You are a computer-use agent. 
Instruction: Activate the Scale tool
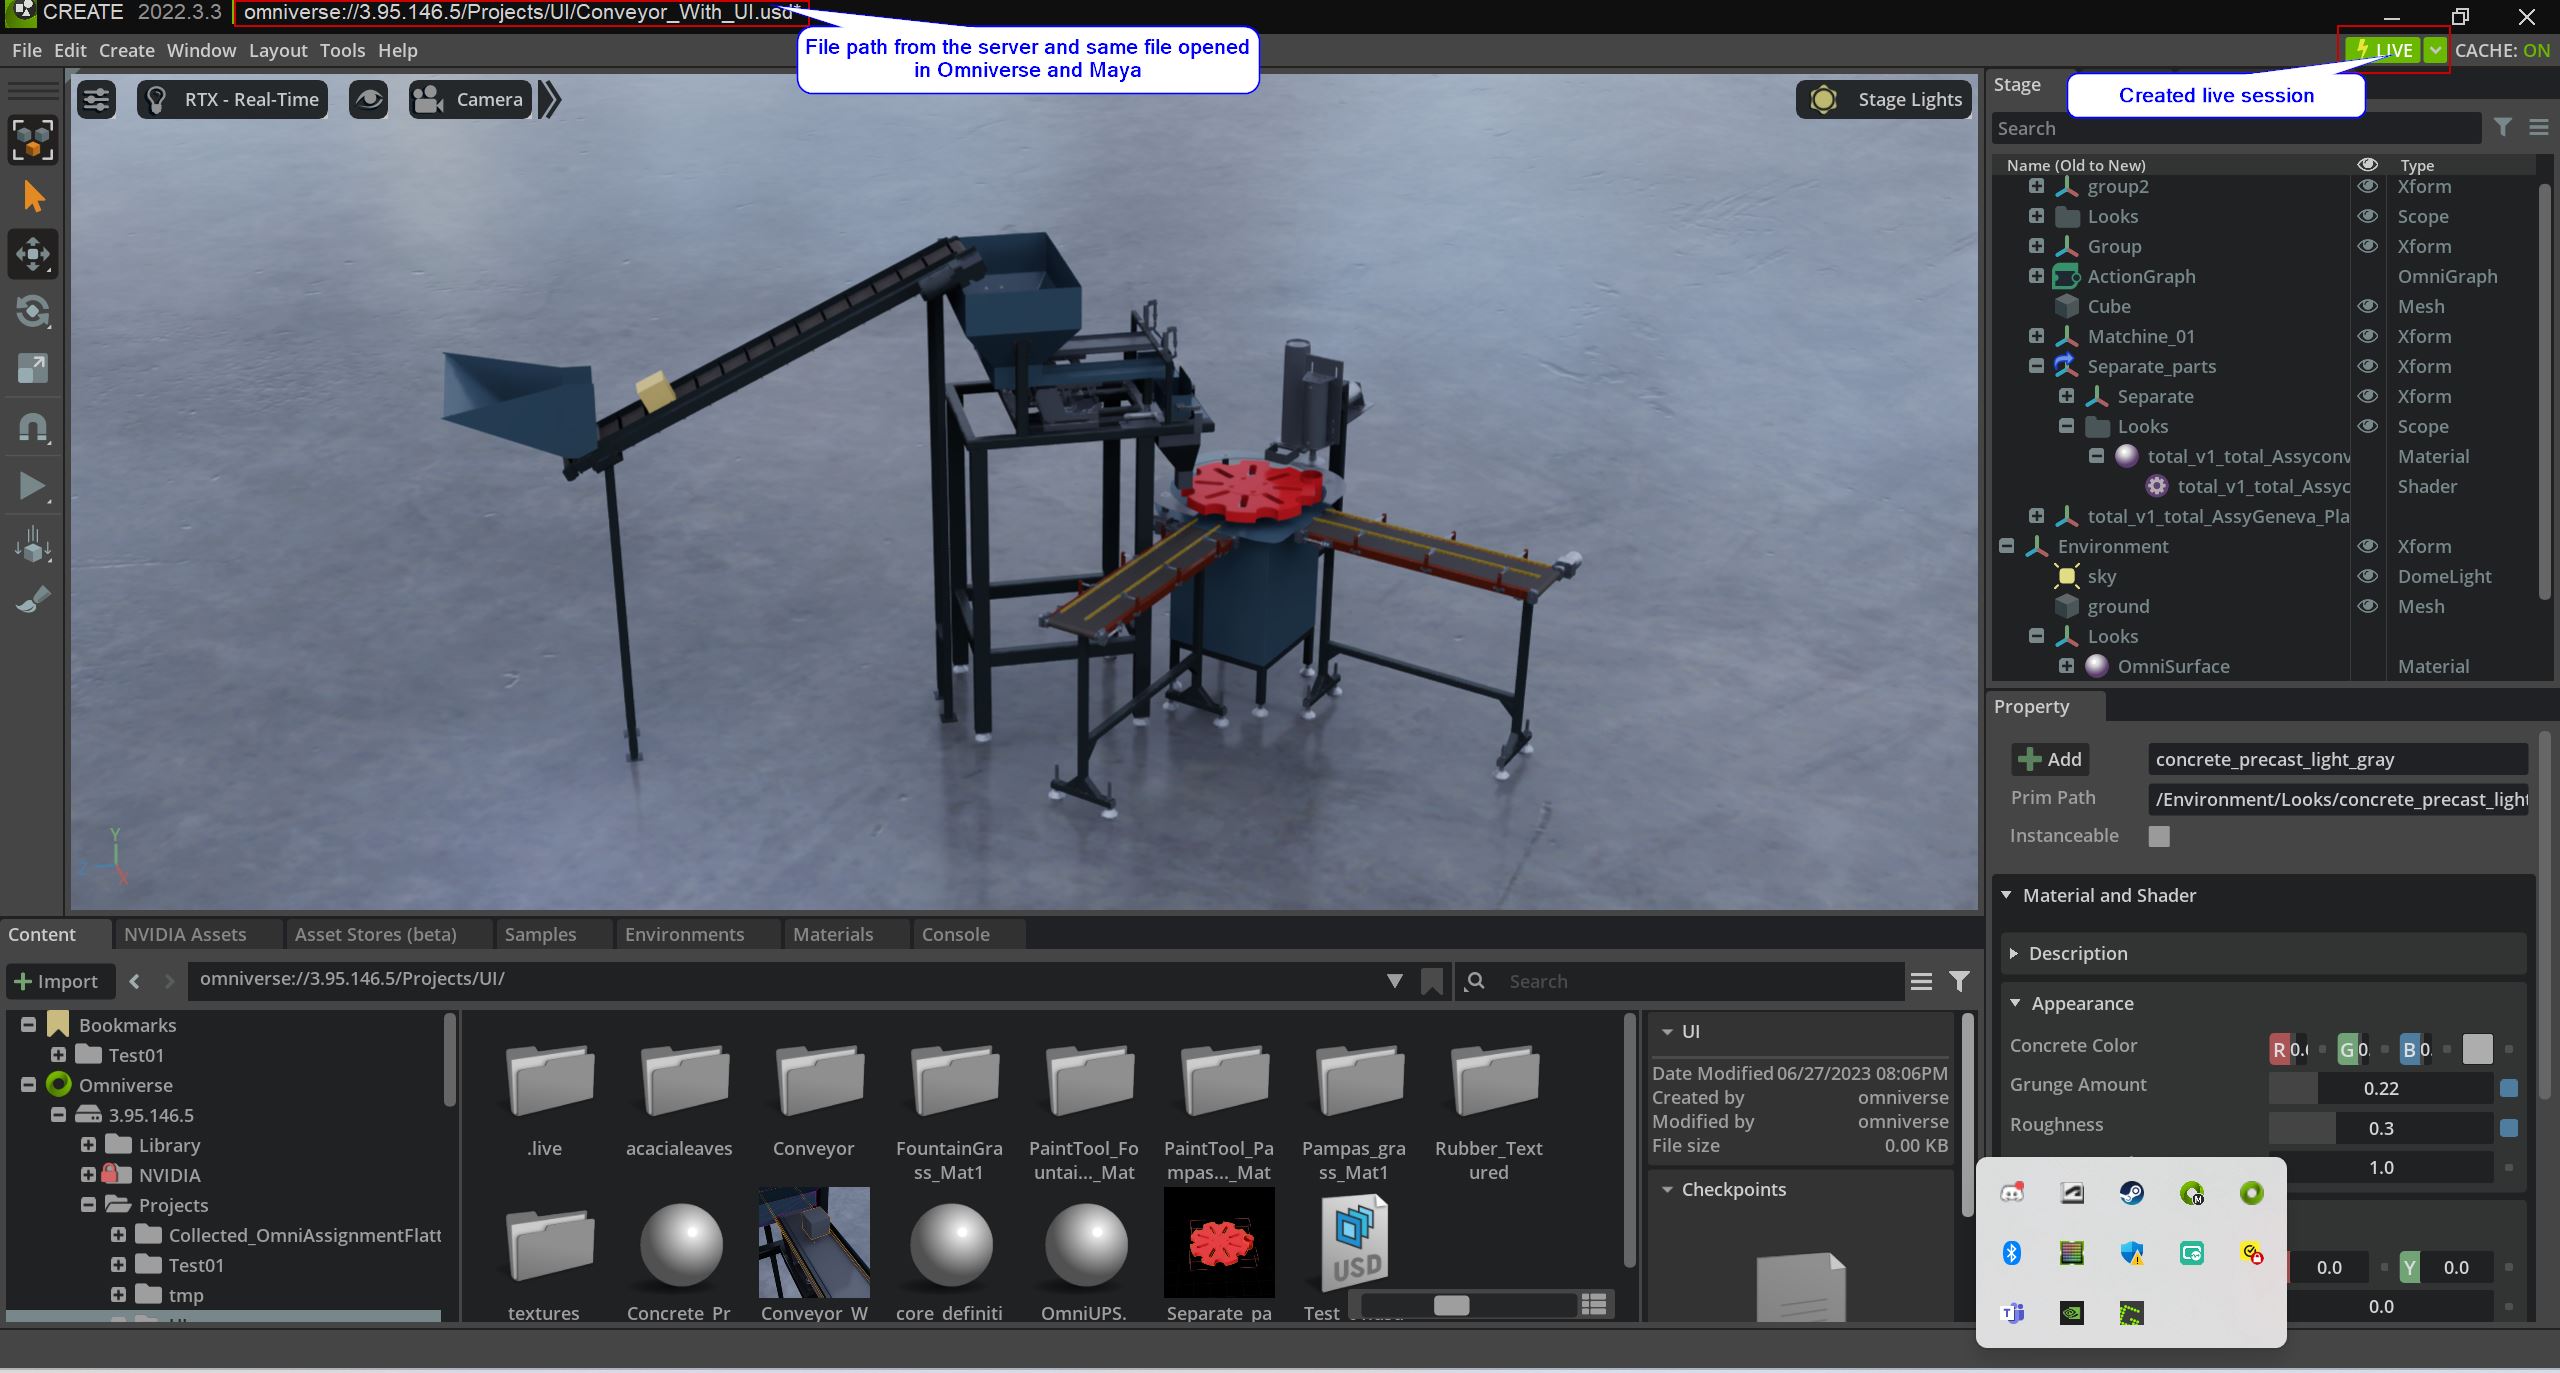pyautogui.click(x=33, y=369)
